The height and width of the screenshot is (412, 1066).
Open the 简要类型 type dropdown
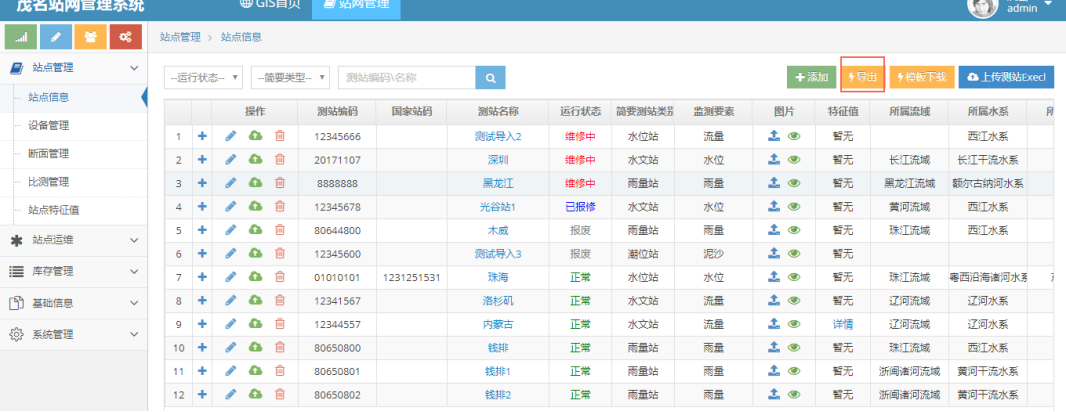coord(290,77)
